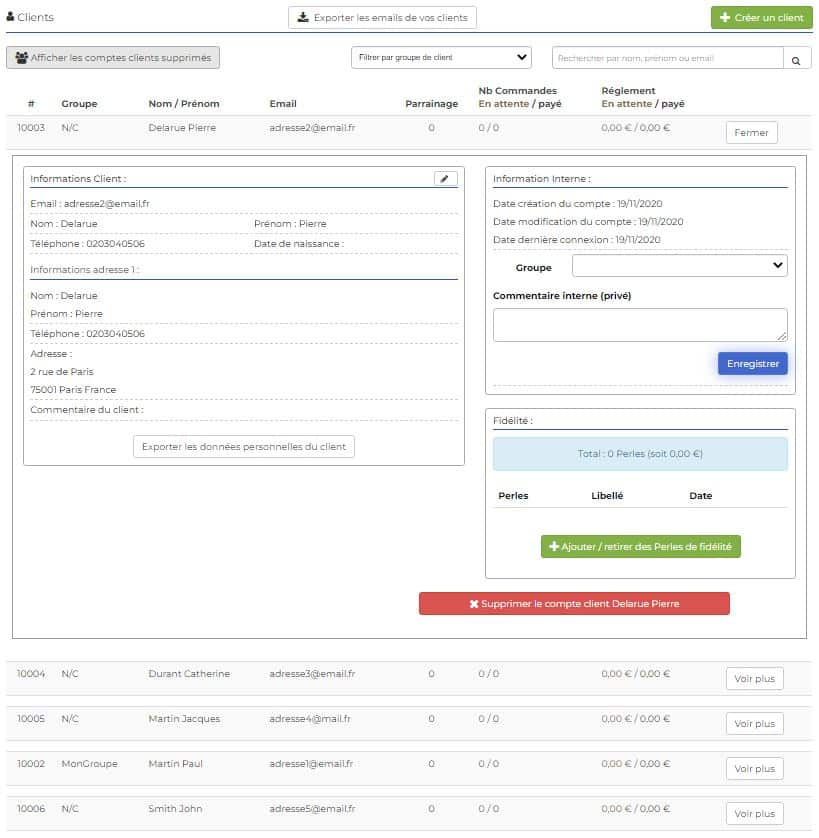This screenshot has height=838, width=819.
Task: Click client ID 10006
Action: tap(31, 809)
